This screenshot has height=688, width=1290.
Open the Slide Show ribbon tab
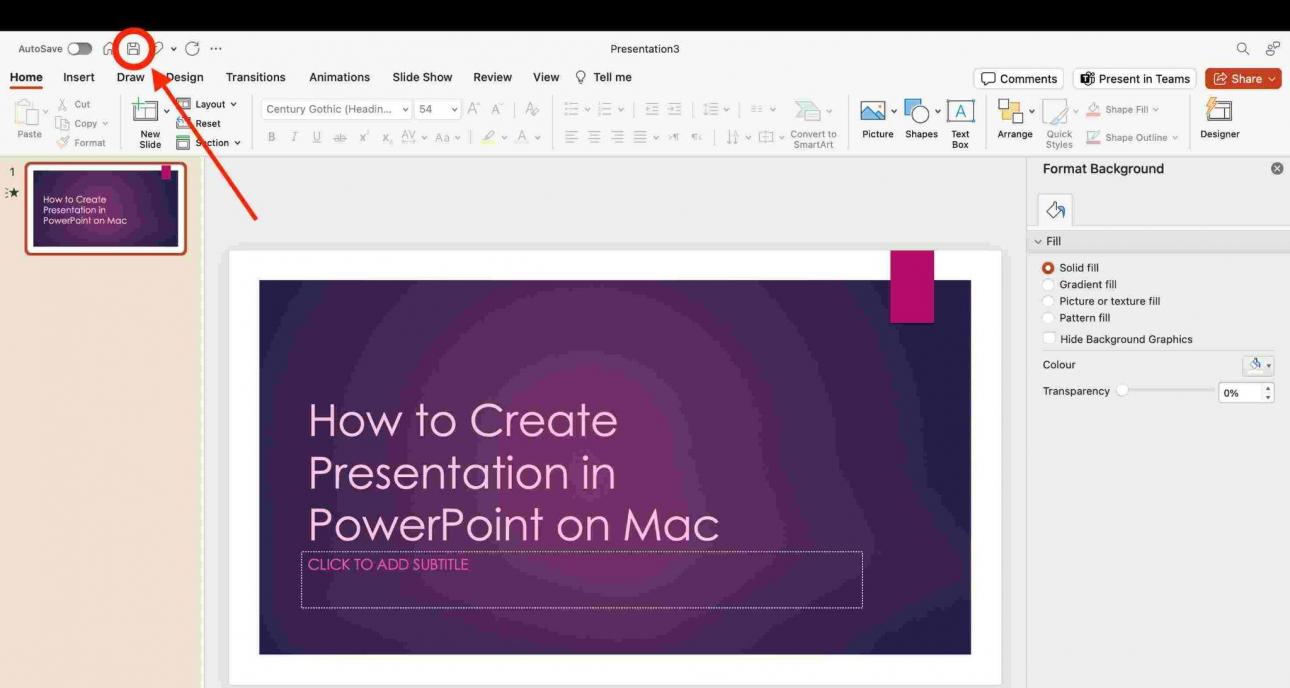pyautogui.click(x=422, y=77)
